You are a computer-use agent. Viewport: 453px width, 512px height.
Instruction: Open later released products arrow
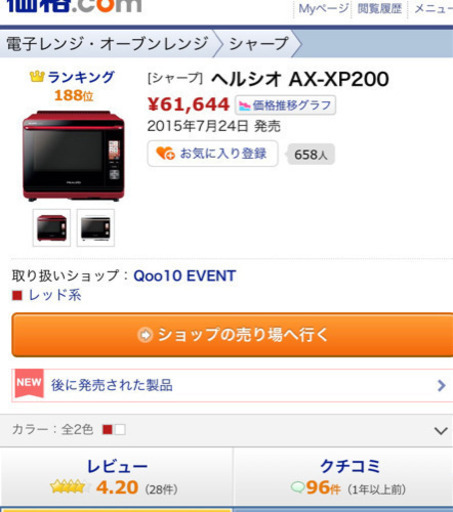tap(441, 385)
